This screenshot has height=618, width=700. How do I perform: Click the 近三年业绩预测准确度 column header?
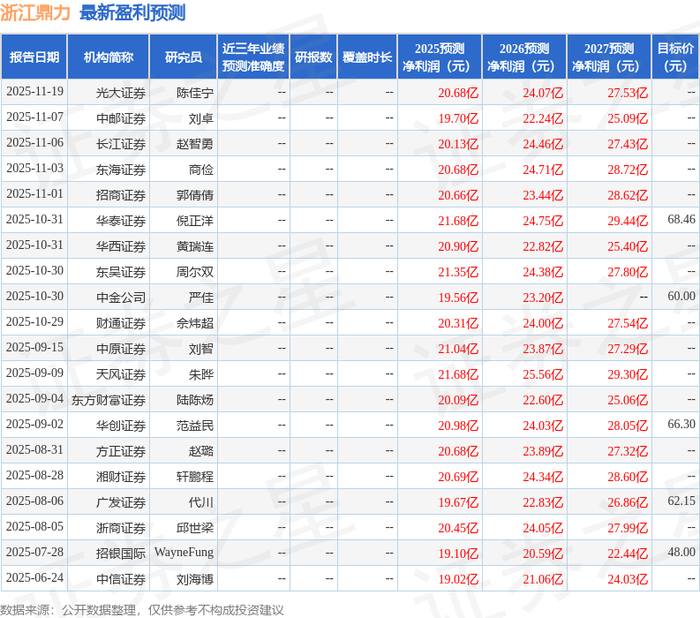click(x=253, y=57)
